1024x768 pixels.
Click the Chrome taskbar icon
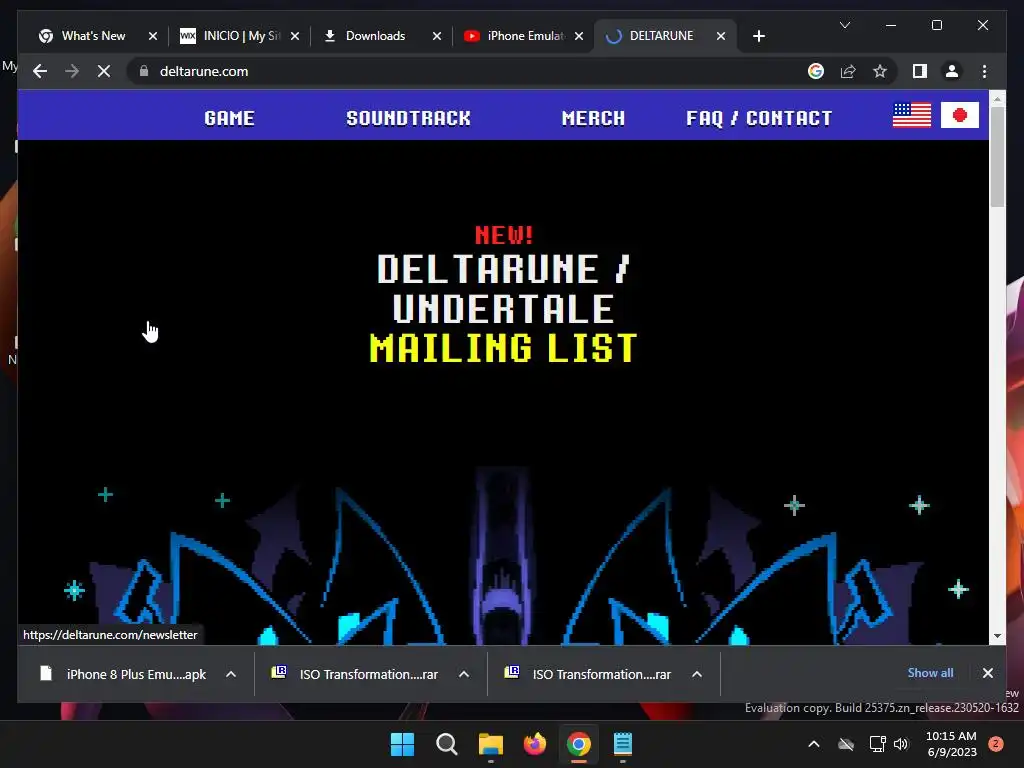point(579,744)
